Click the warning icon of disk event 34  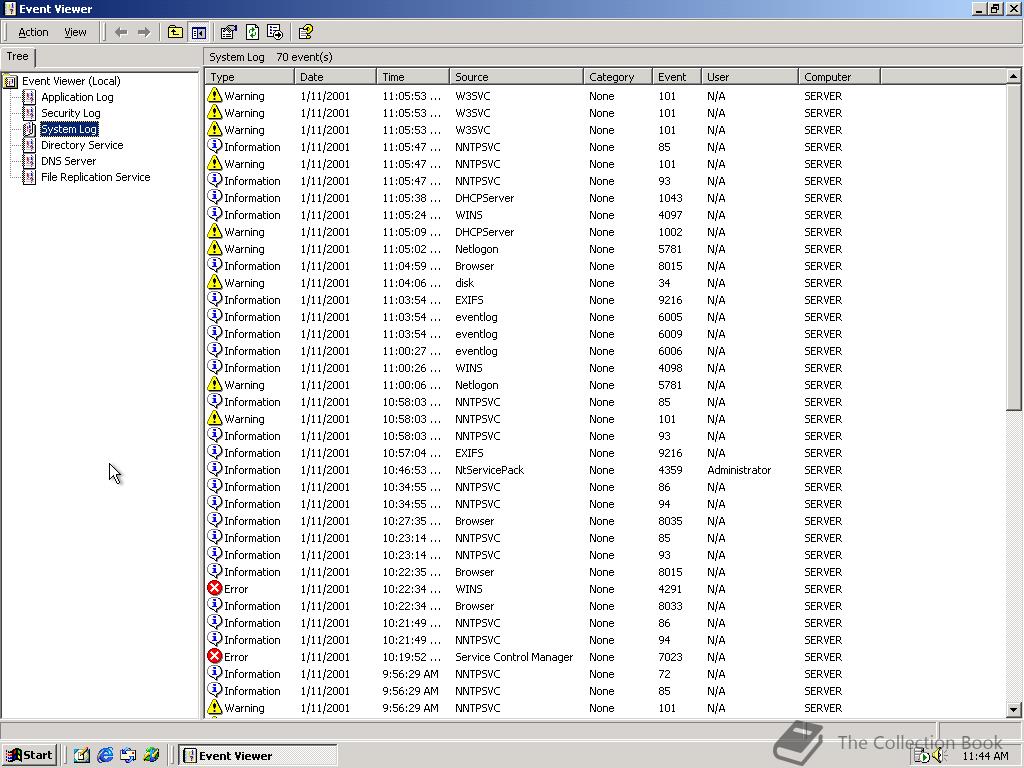(x=214, y=282)
